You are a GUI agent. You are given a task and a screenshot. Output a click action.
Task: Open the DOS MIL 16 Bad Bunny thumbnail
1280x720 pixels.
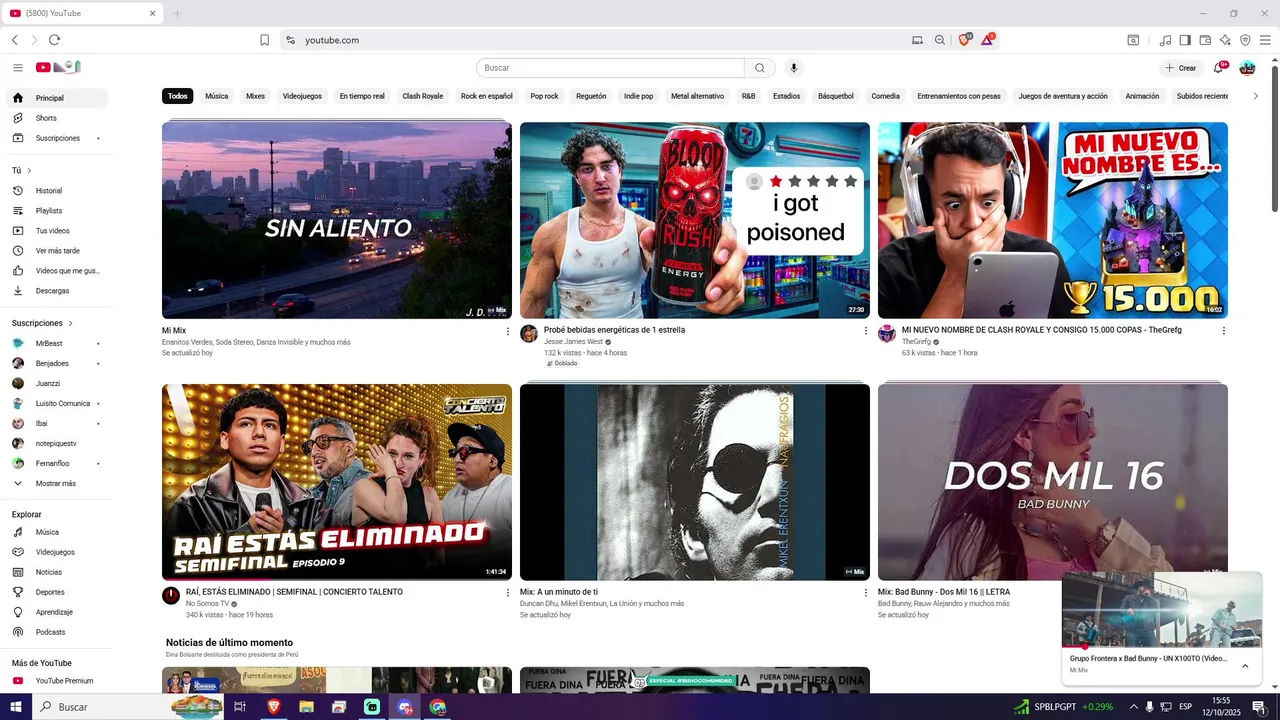(x=1053, y=482)
